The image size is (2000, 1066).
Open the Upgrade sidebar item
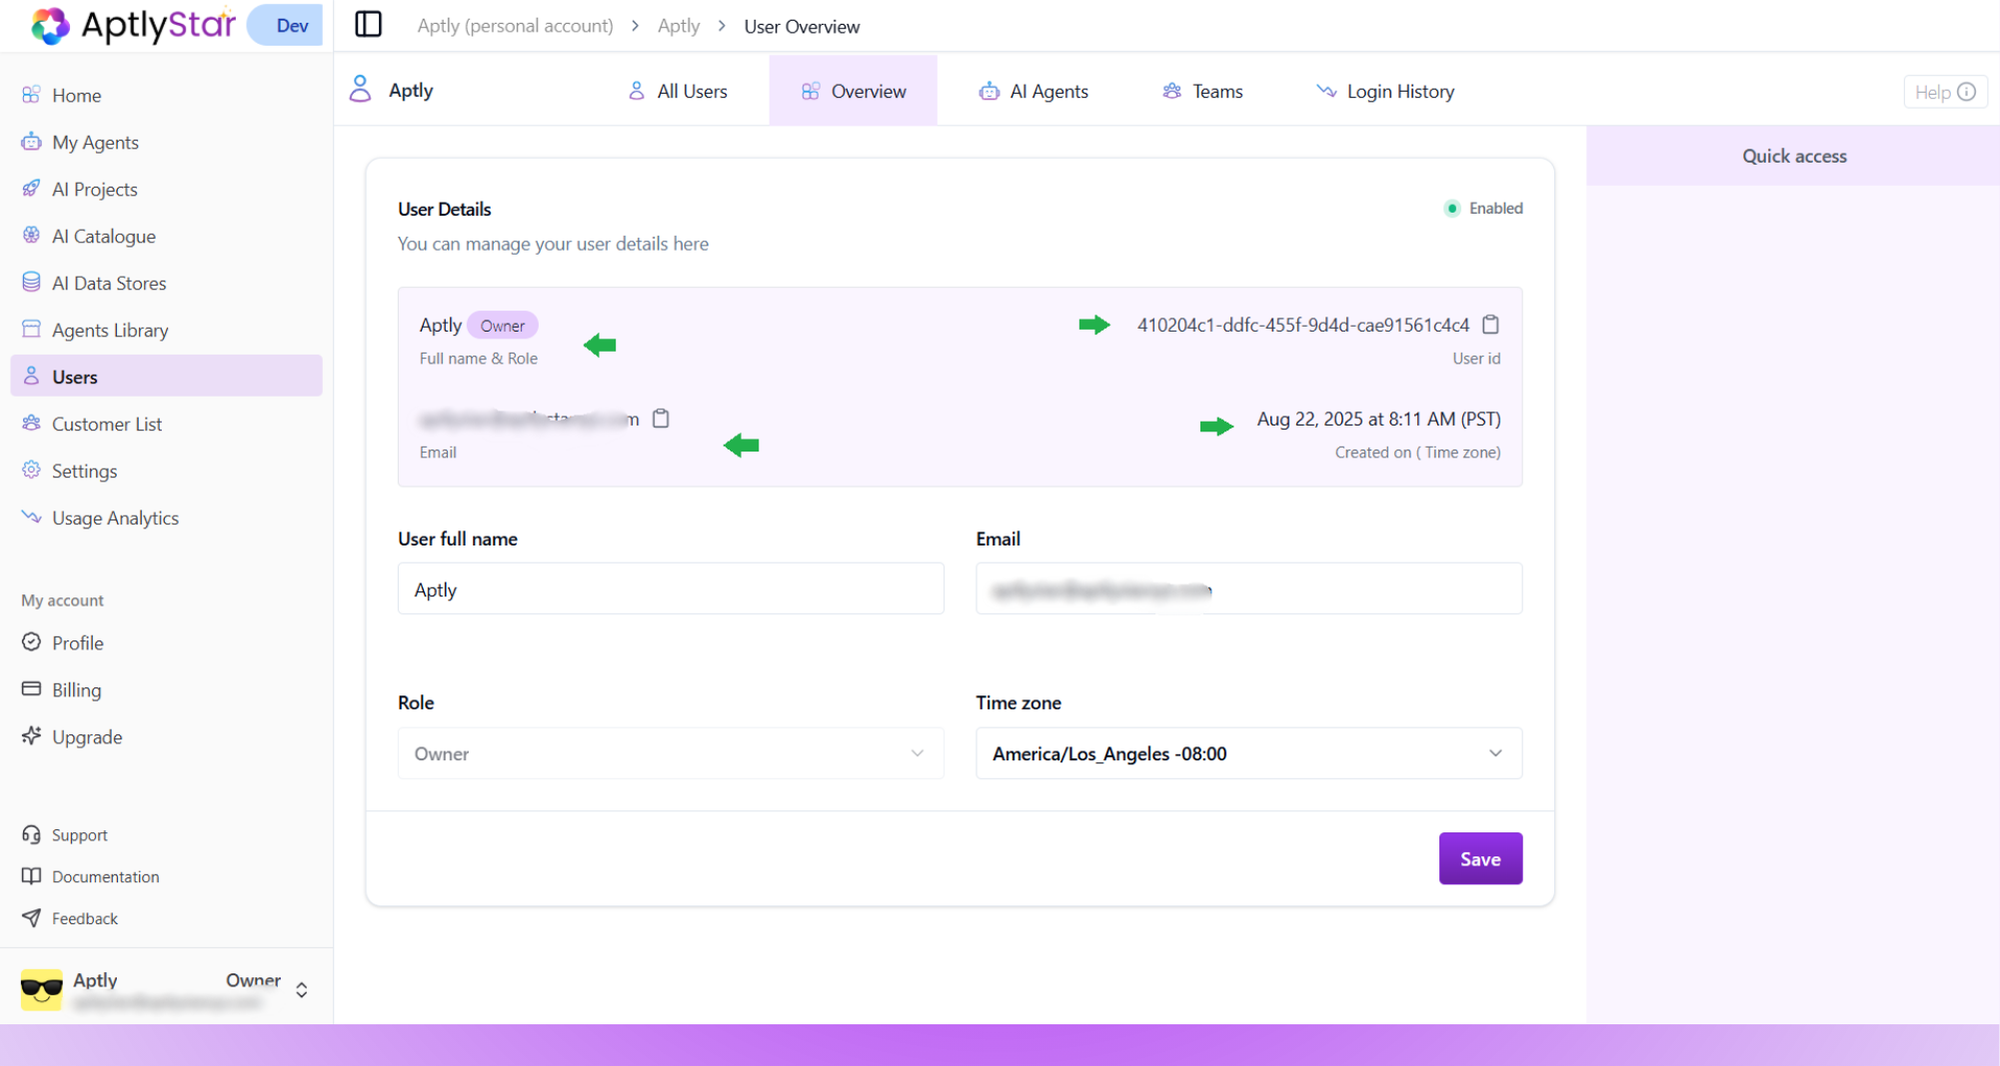tap(166, 737)
